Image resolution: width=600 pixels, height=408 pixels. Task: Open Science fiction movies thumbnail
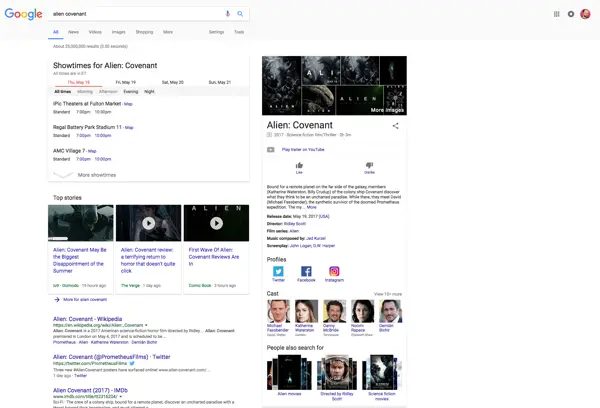[382, 372]
